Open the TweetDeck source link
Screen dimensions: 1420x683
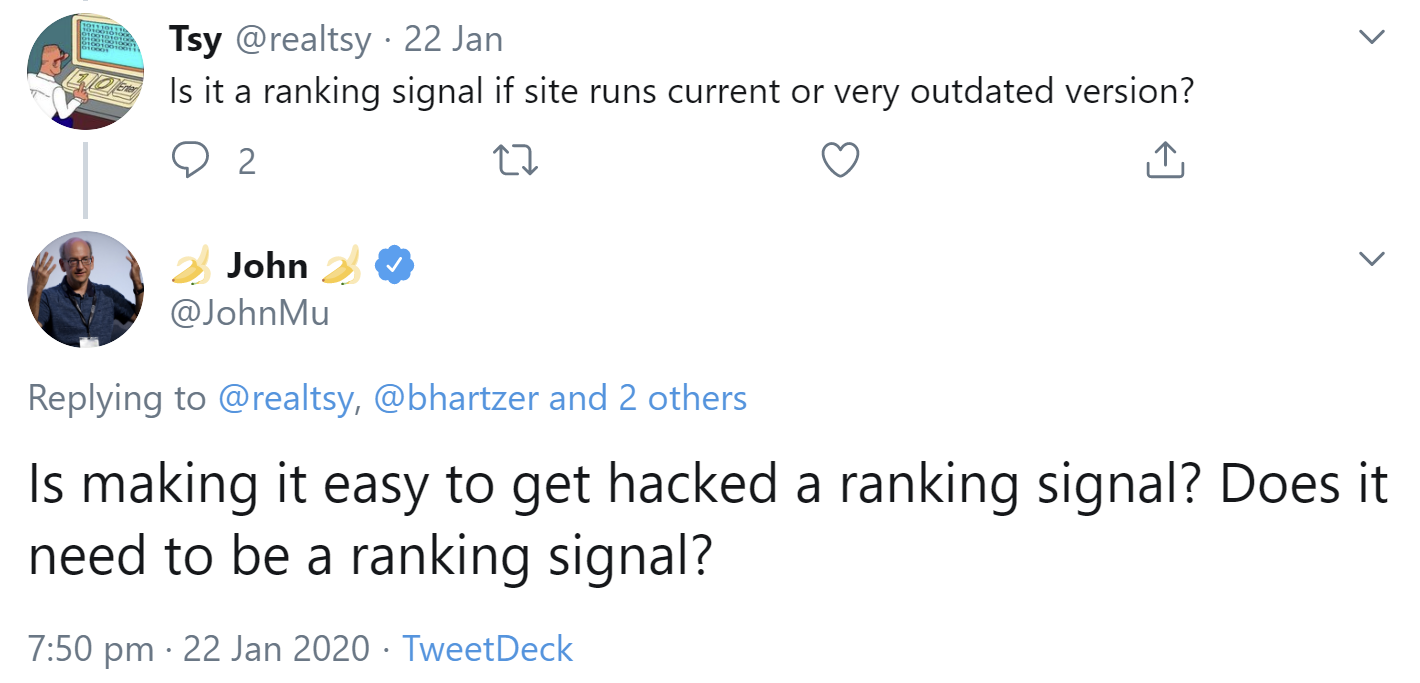click(487, 648)
